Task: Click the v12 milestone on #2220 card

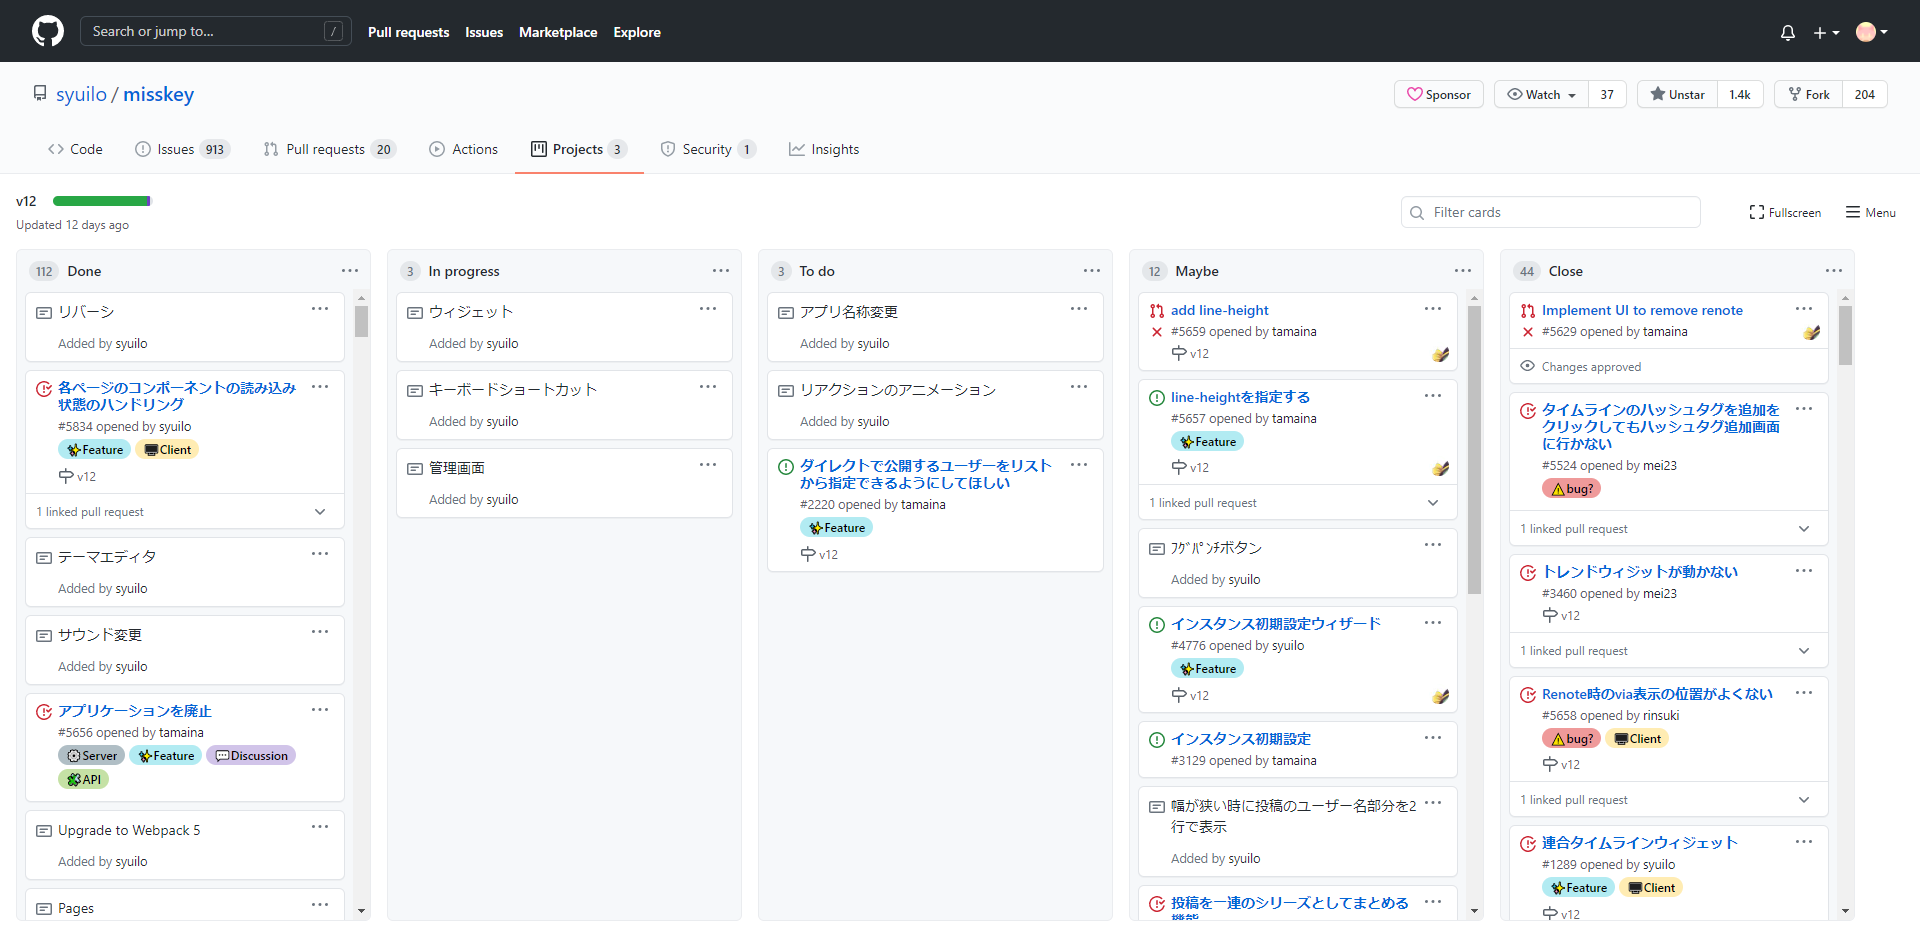Action: pos(819,555)
